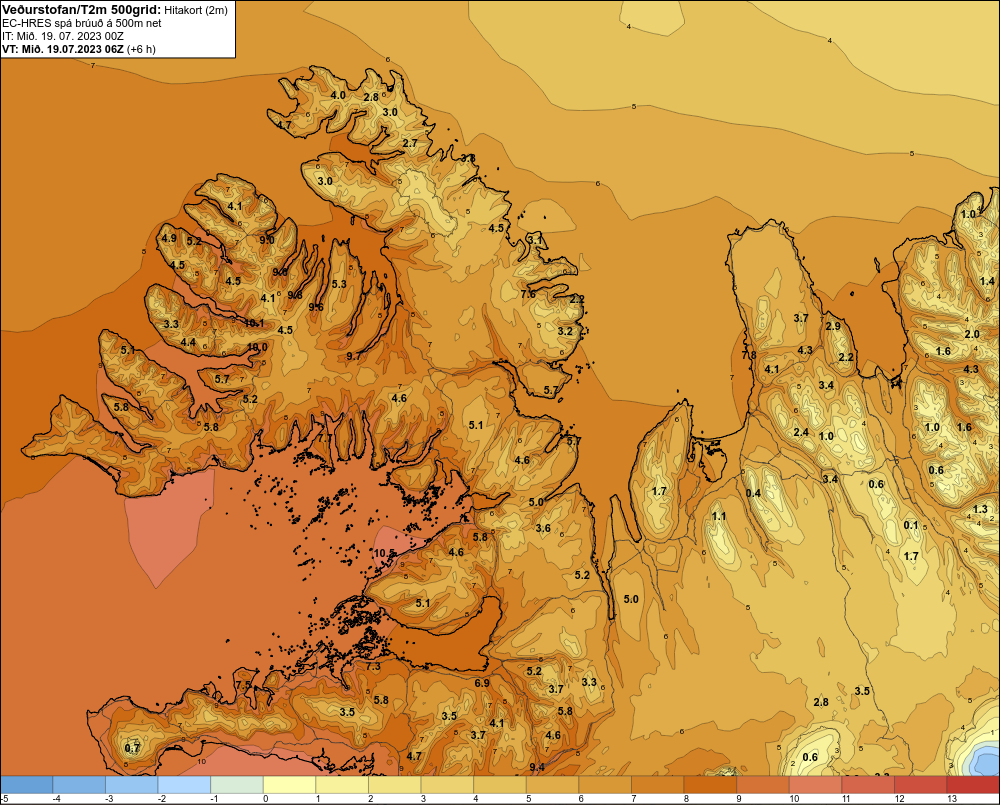Pick the legend swatch between 8 and 9
Image resolution: width=1000 pixels, height=805 pixels.
tap(710, 785)
